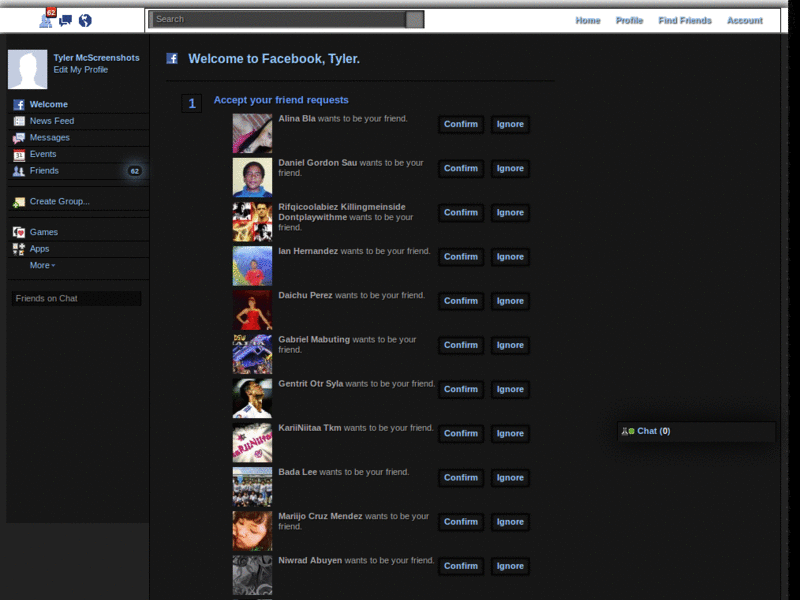
Task: Click the Friends on Chat field
Action: [77, 298]
